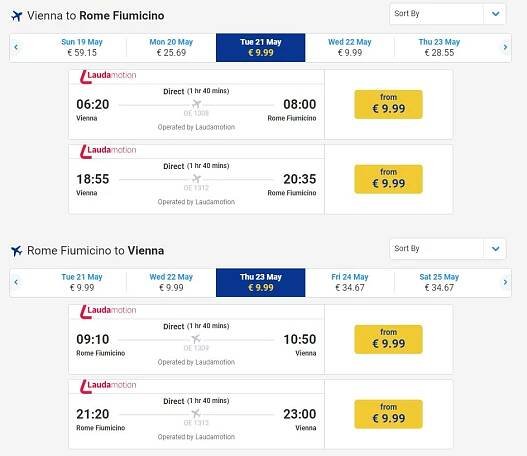Select the Fri 24 May return date tab
This screenshot has width=527, height=456.
tap(350, 282)
